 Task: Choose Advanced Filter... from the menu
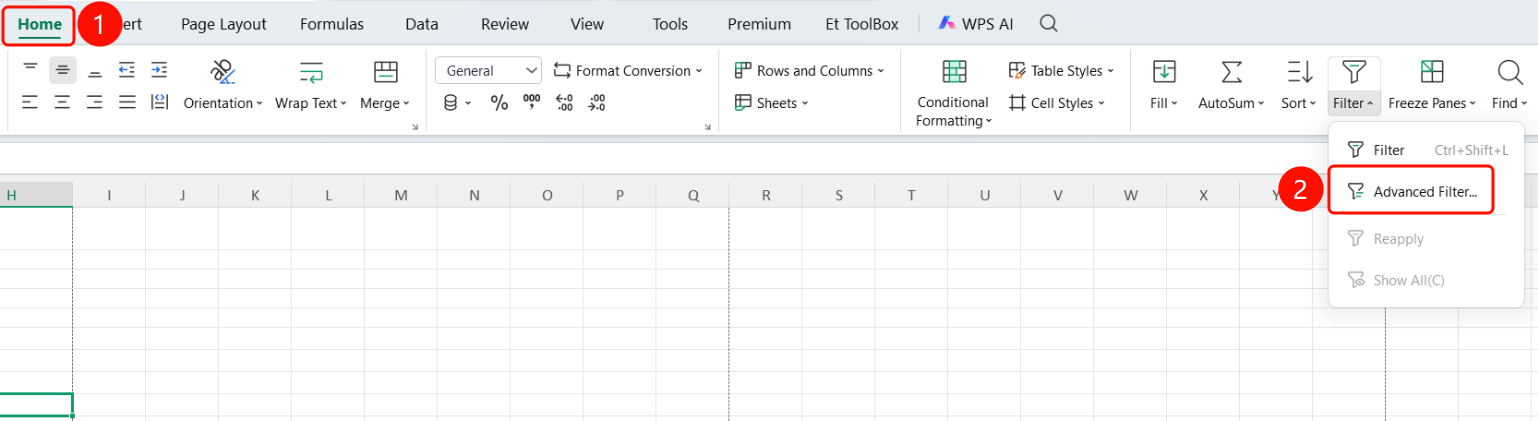point(1411,191)
